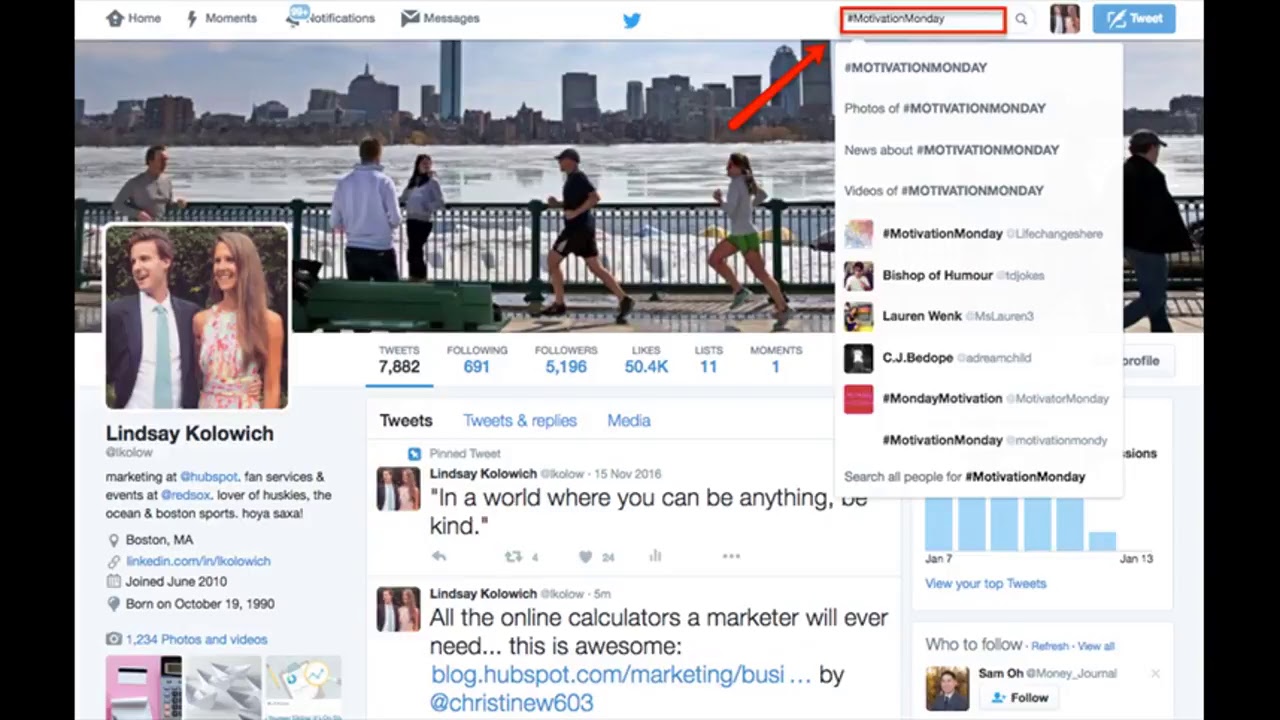Follow Sam Oh @Money_Journal

tap(1019, 698)
